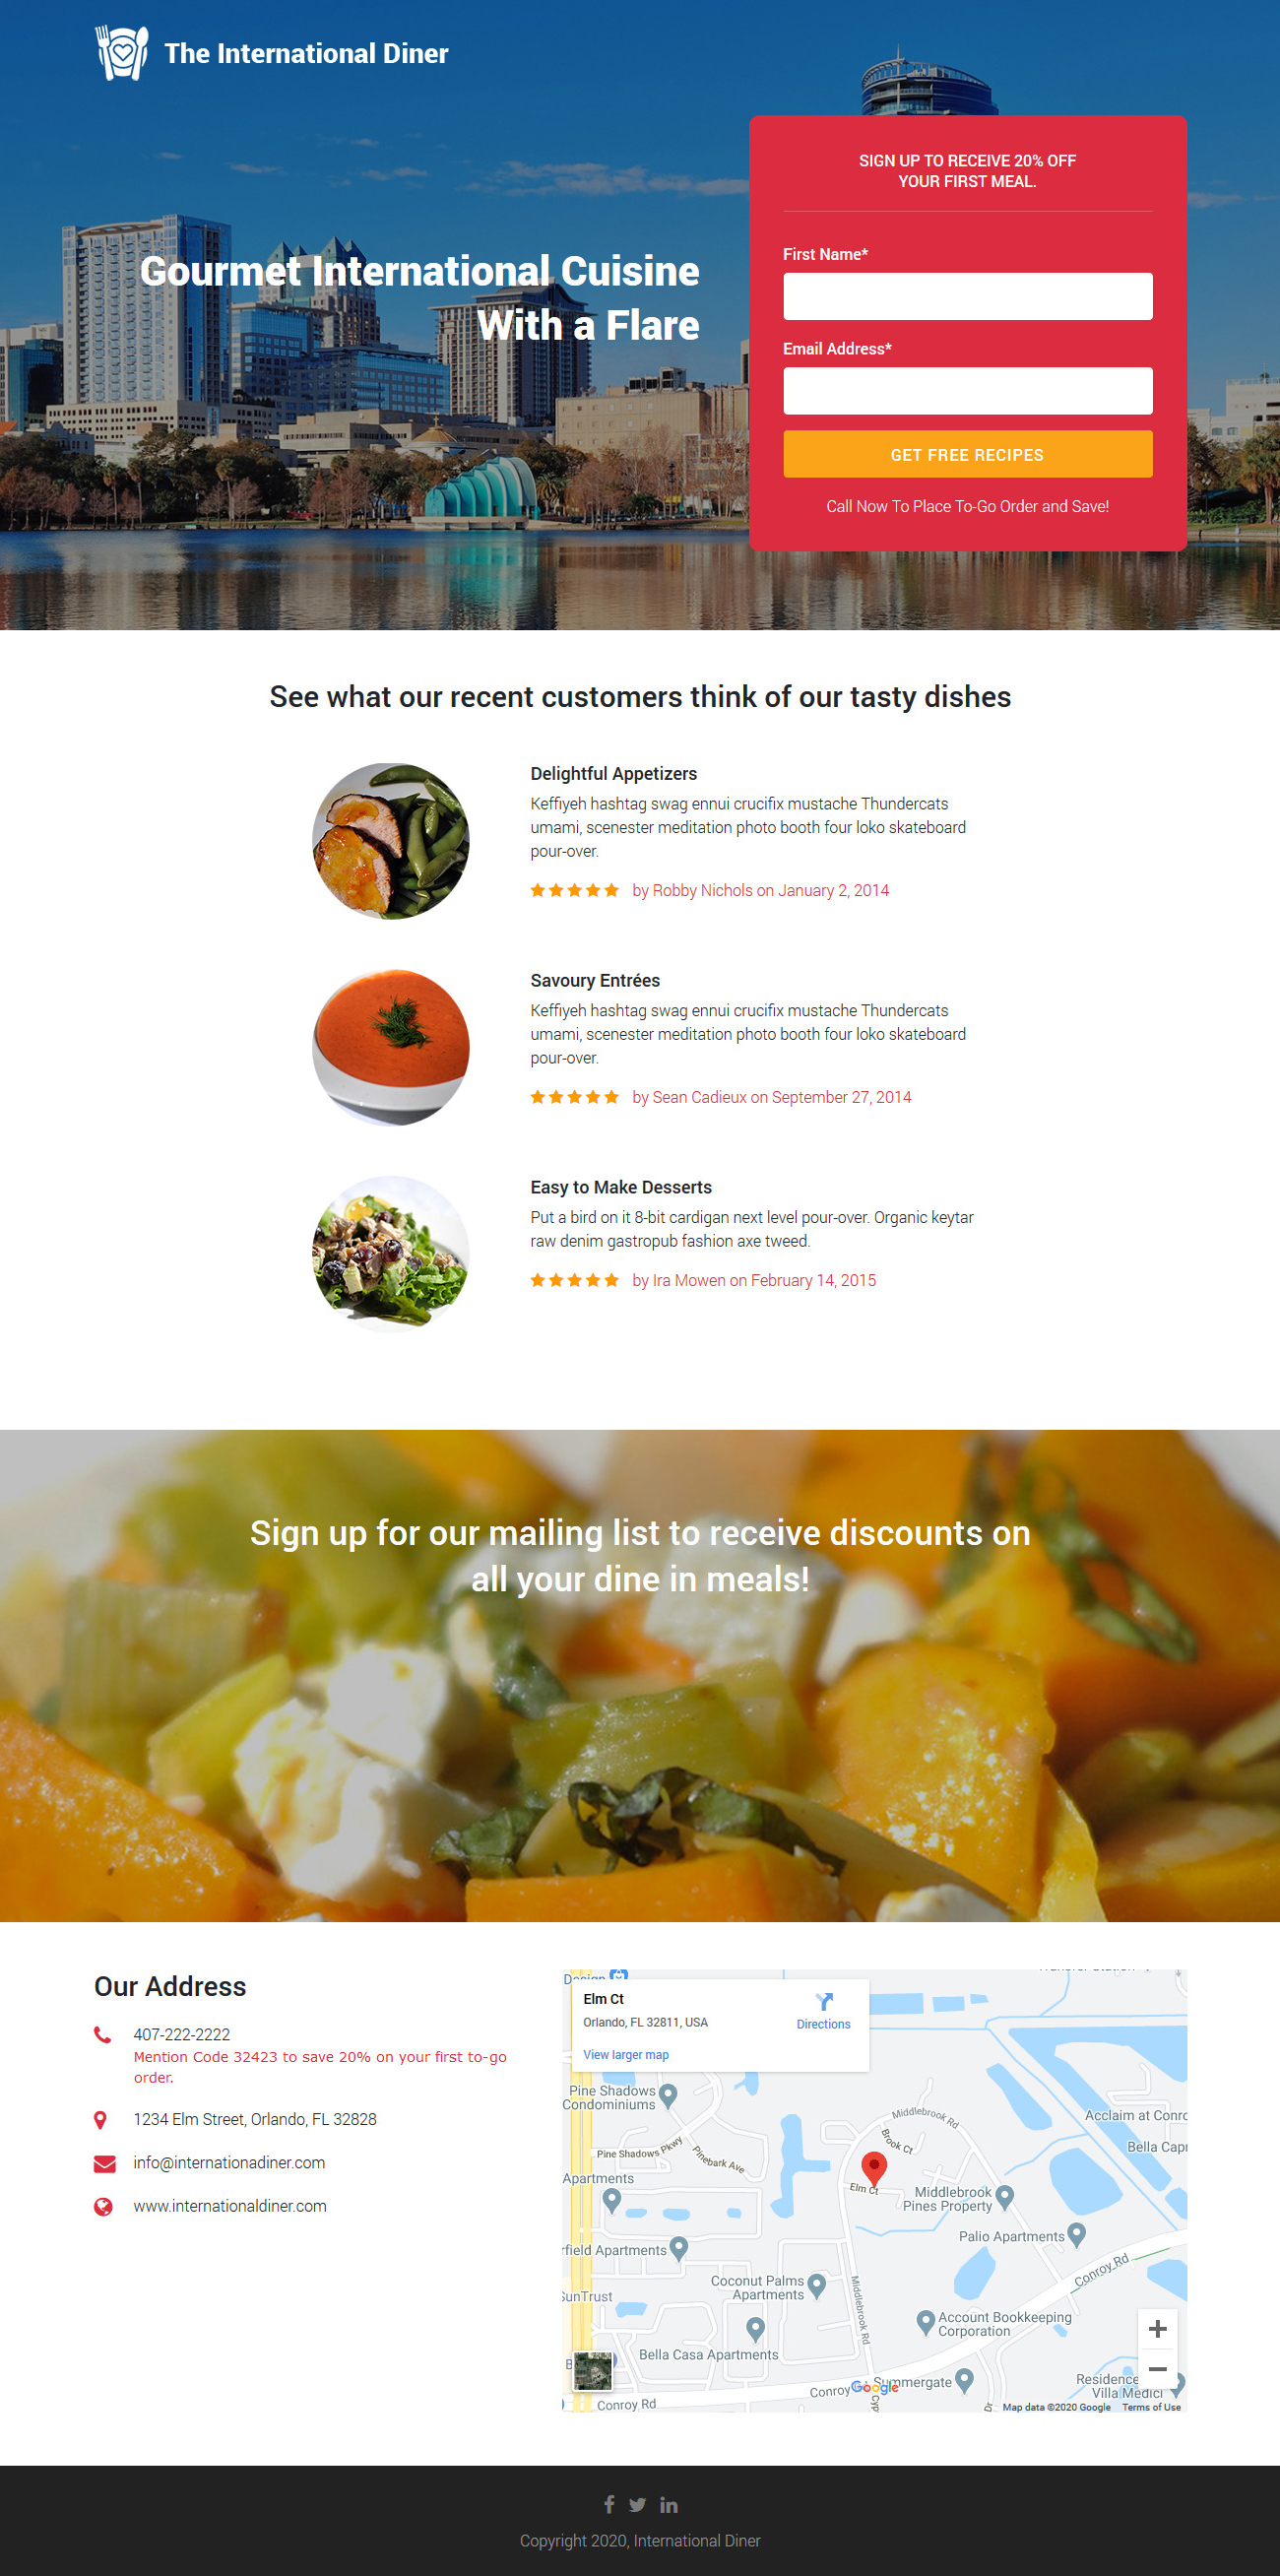1280x2576 pixels.
Task: Click the Savoury Entrées soup photo
Action: 391,1047
